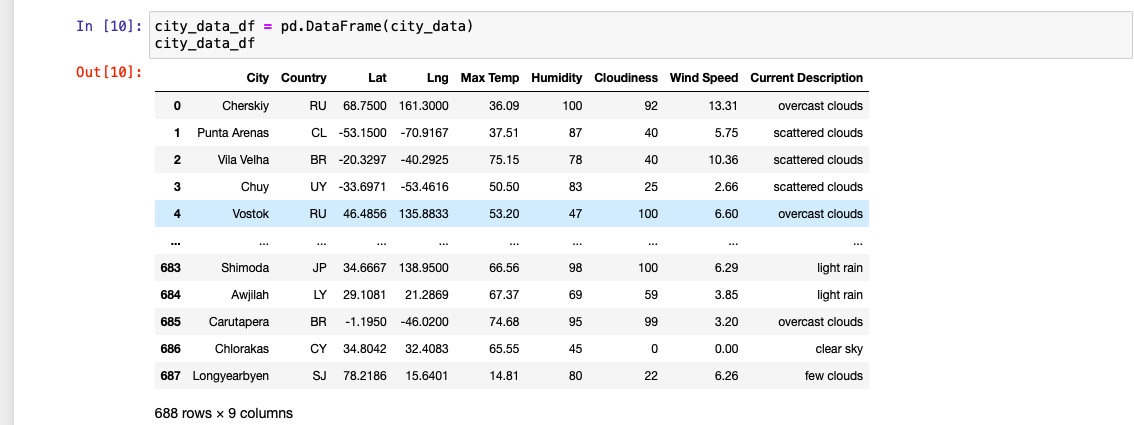Click the 688 rows × 9 columns summary
Viewport: 1134px width, 425px height.
tap(223, 413)
